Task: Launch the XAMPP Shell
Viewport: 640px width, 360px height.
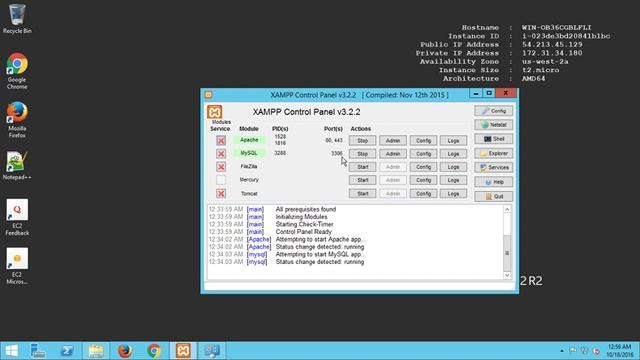Action: pos(493,139)
